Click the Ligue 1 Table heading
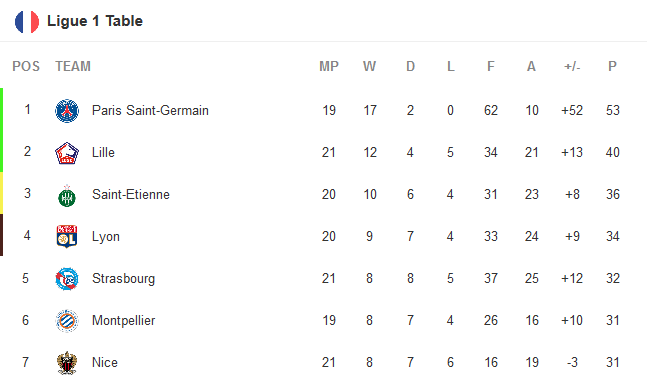 click(95, 21)
